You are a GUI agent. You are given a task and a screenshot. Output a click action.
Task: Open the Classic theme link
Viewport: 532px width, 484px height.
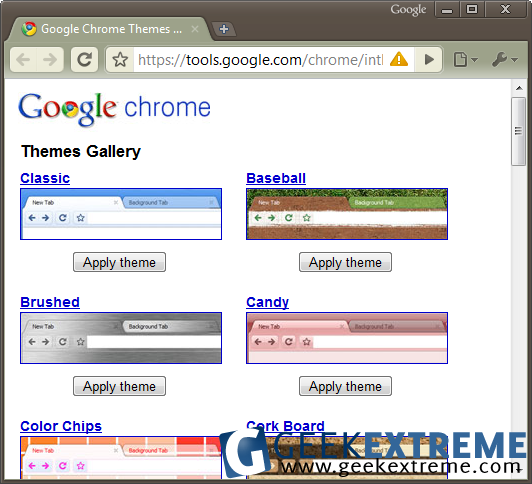[x=45, y=178]
